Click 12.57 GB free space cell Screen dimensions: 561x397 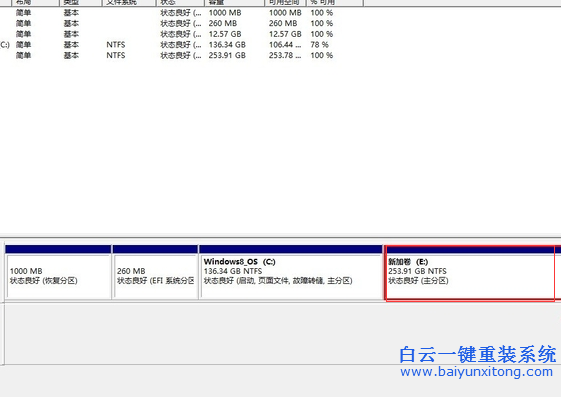[285, 34]
